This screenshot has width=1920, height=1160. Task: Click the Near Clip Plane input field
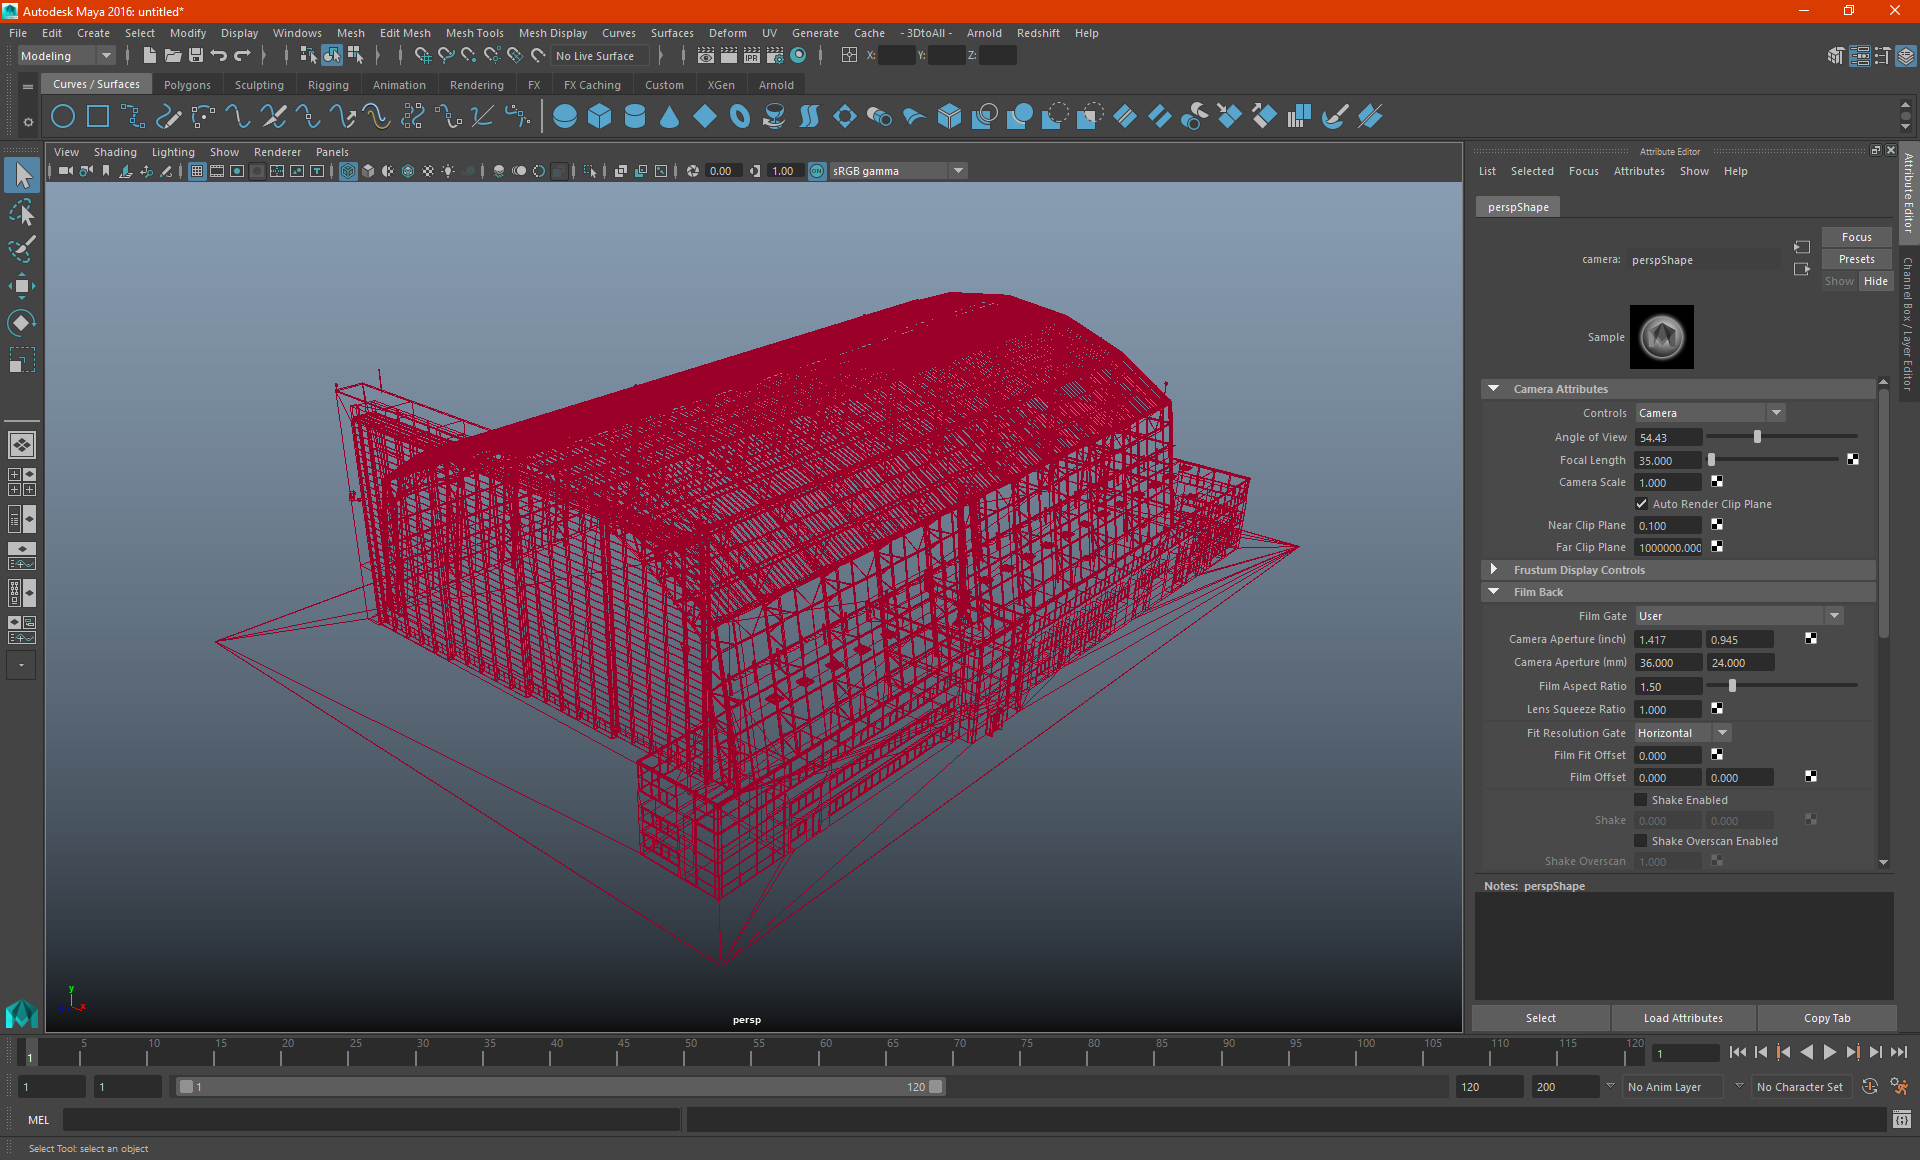click(x=1668, y=526)
